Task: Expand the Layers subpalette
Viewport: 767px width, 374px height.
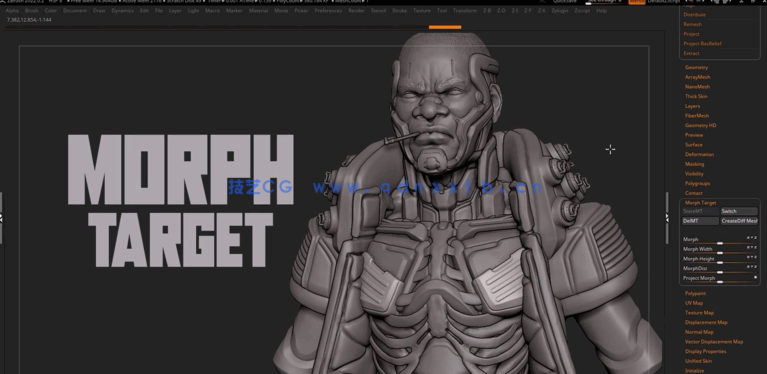Action: coord(692,106)
